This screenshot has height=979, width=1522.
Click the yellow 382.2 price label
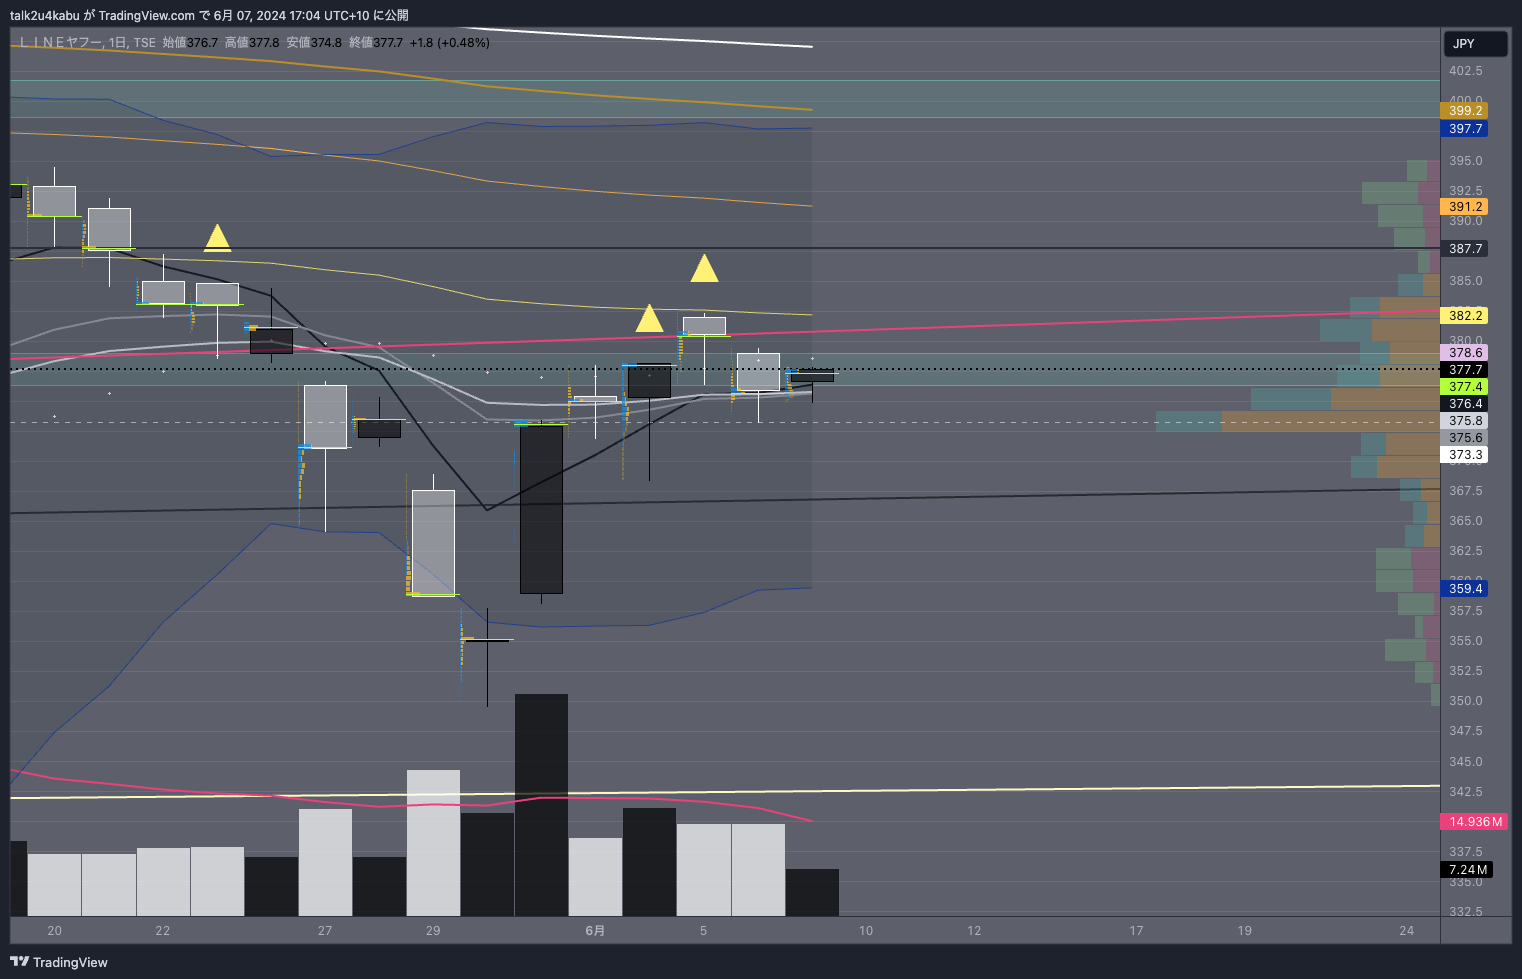click(x=1464, y=316)
